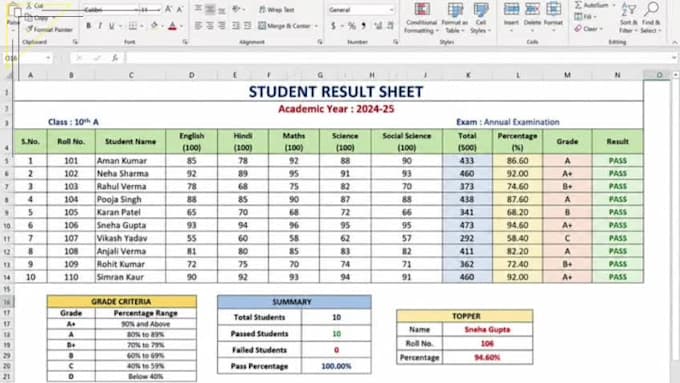Toggle Wrap Text
This screenshot has width=680, height=383.
(x=276, y=9)
